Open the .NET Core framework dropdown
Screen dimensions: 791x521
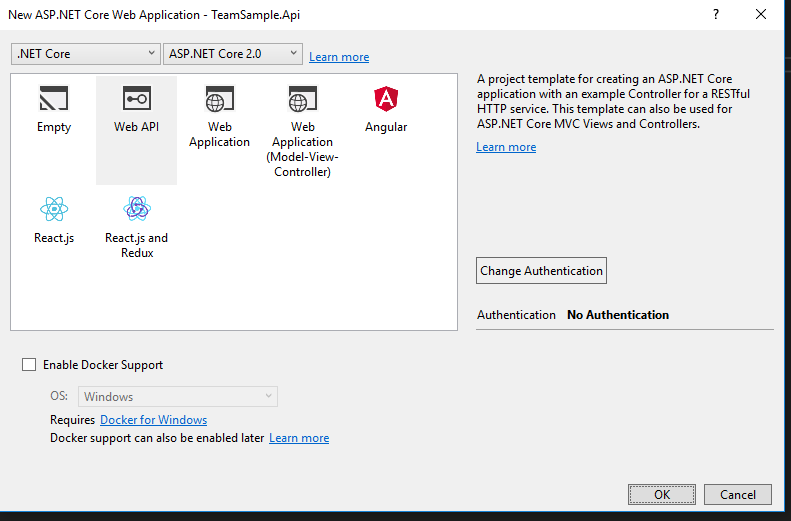click(x=86, y=54)
